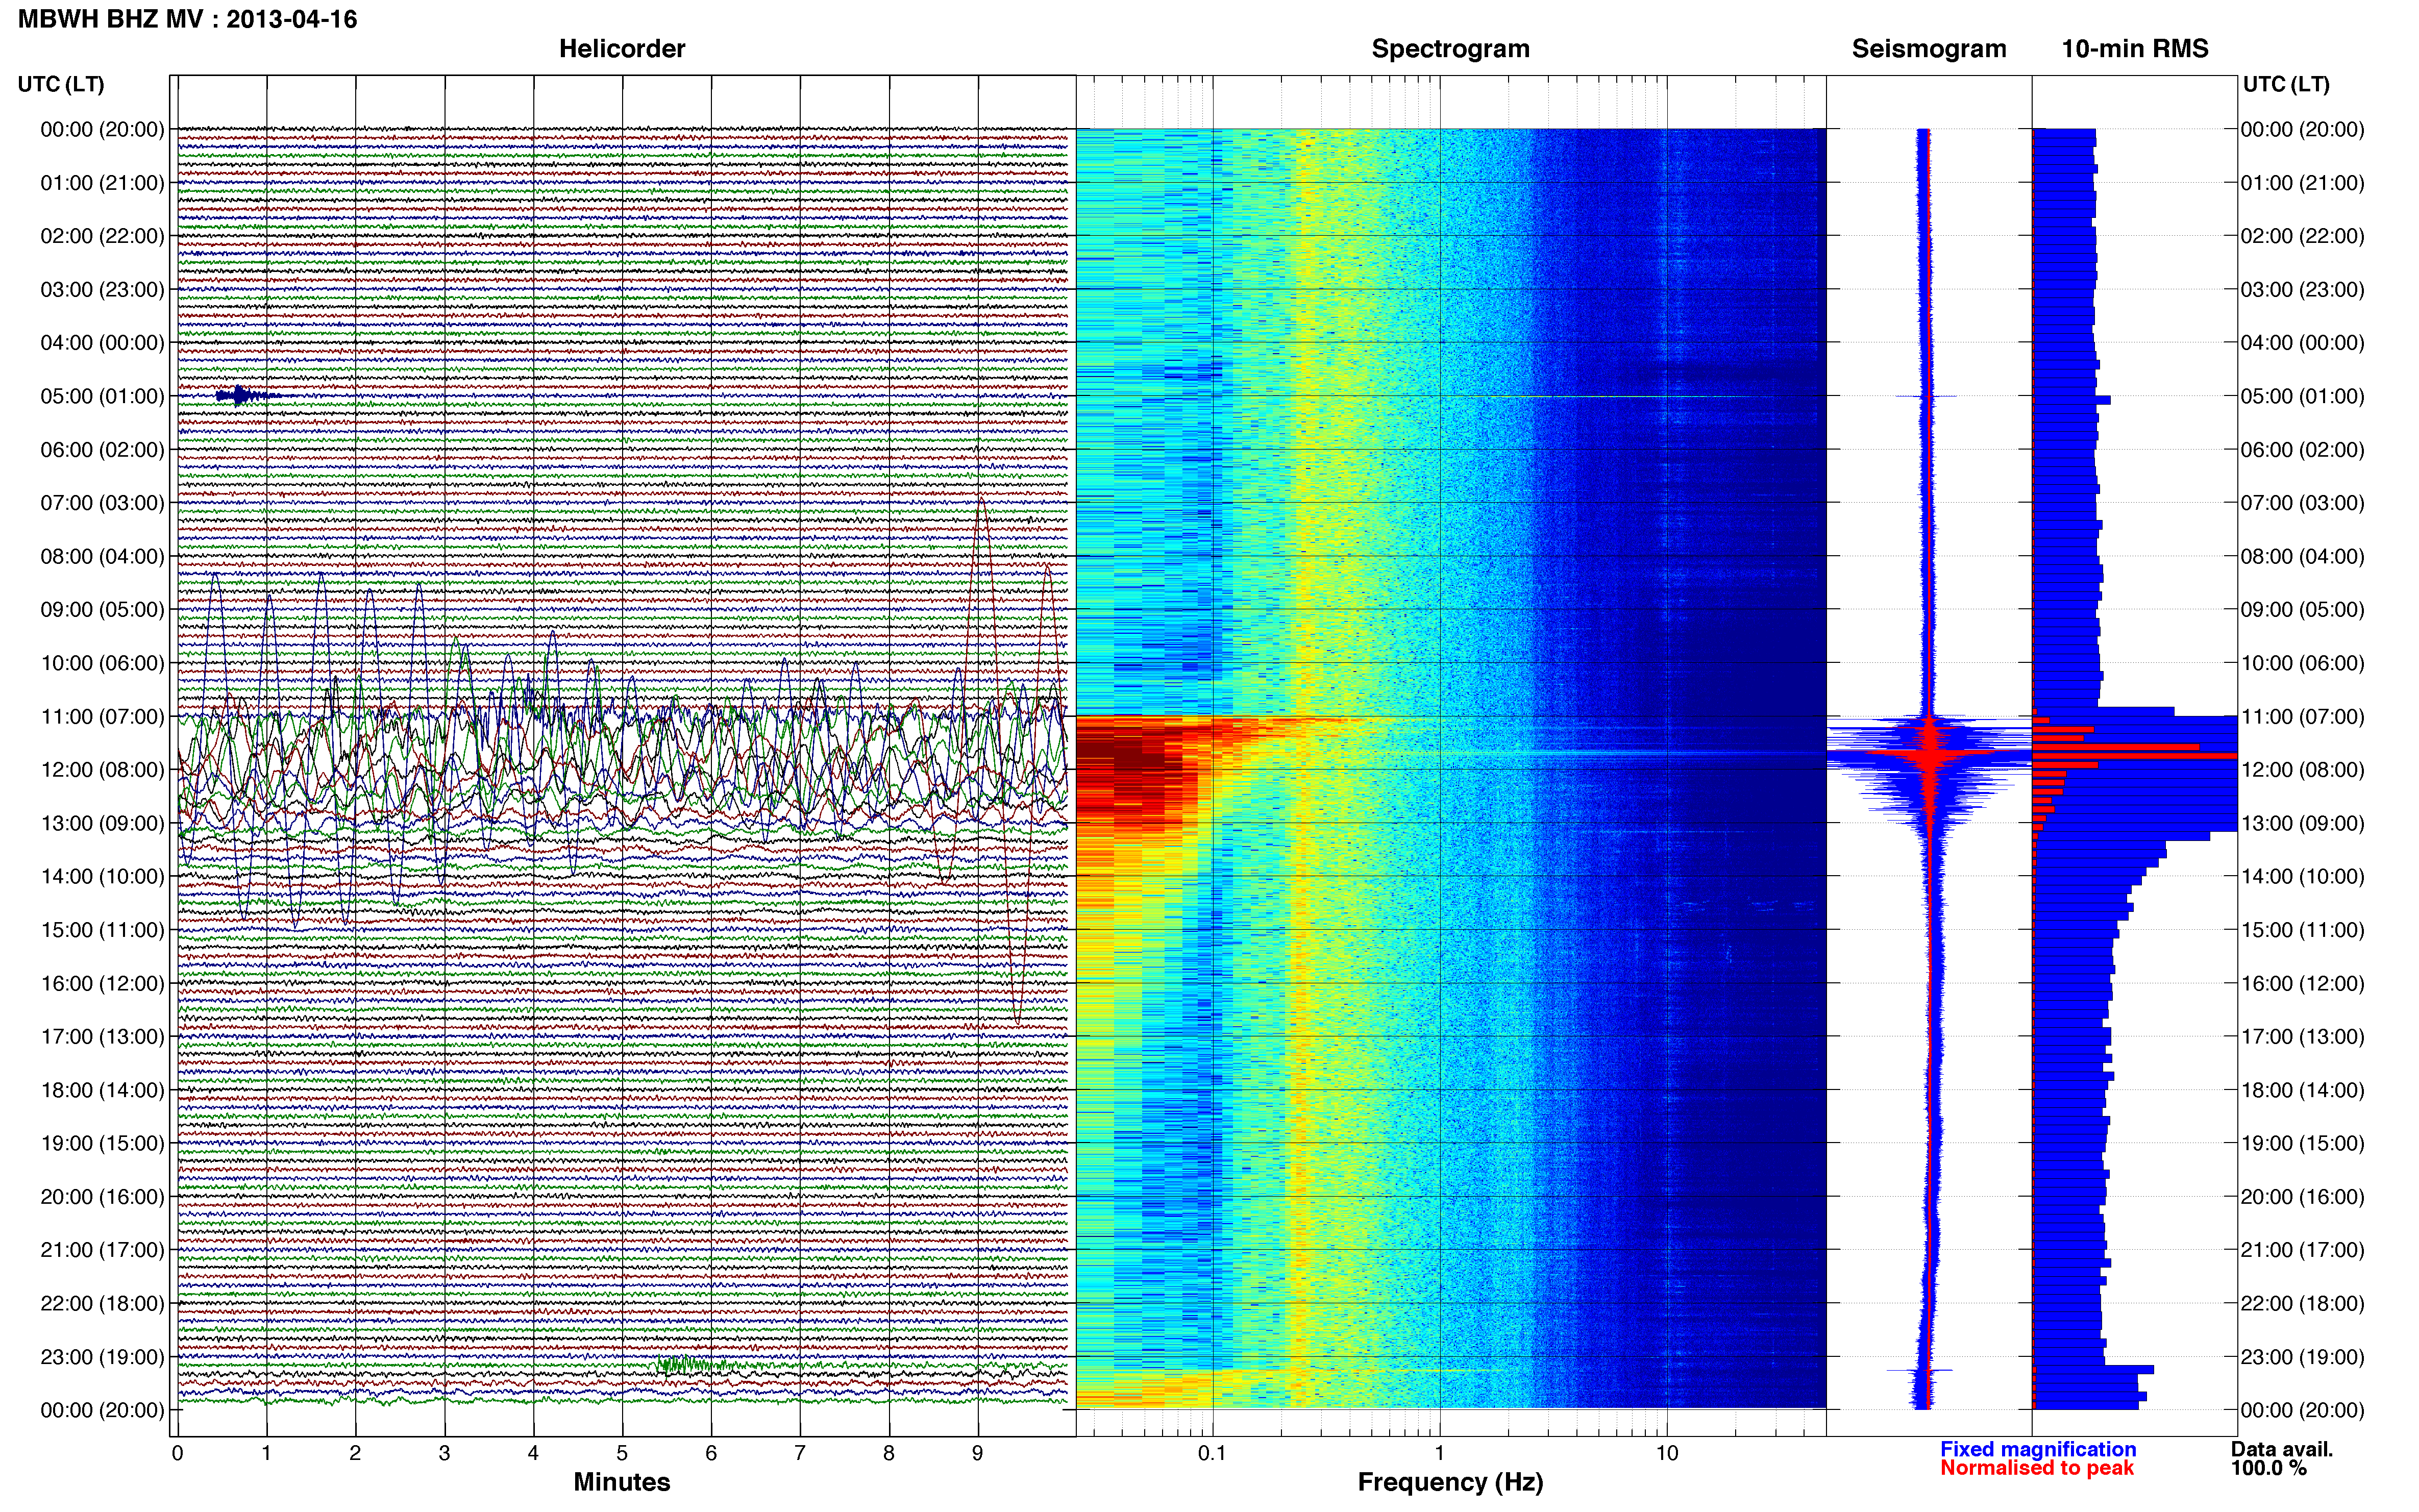Click the blue 'Fixed magnification' legend text
Screen dimensions: 2419x1512
[2037, 1449]
